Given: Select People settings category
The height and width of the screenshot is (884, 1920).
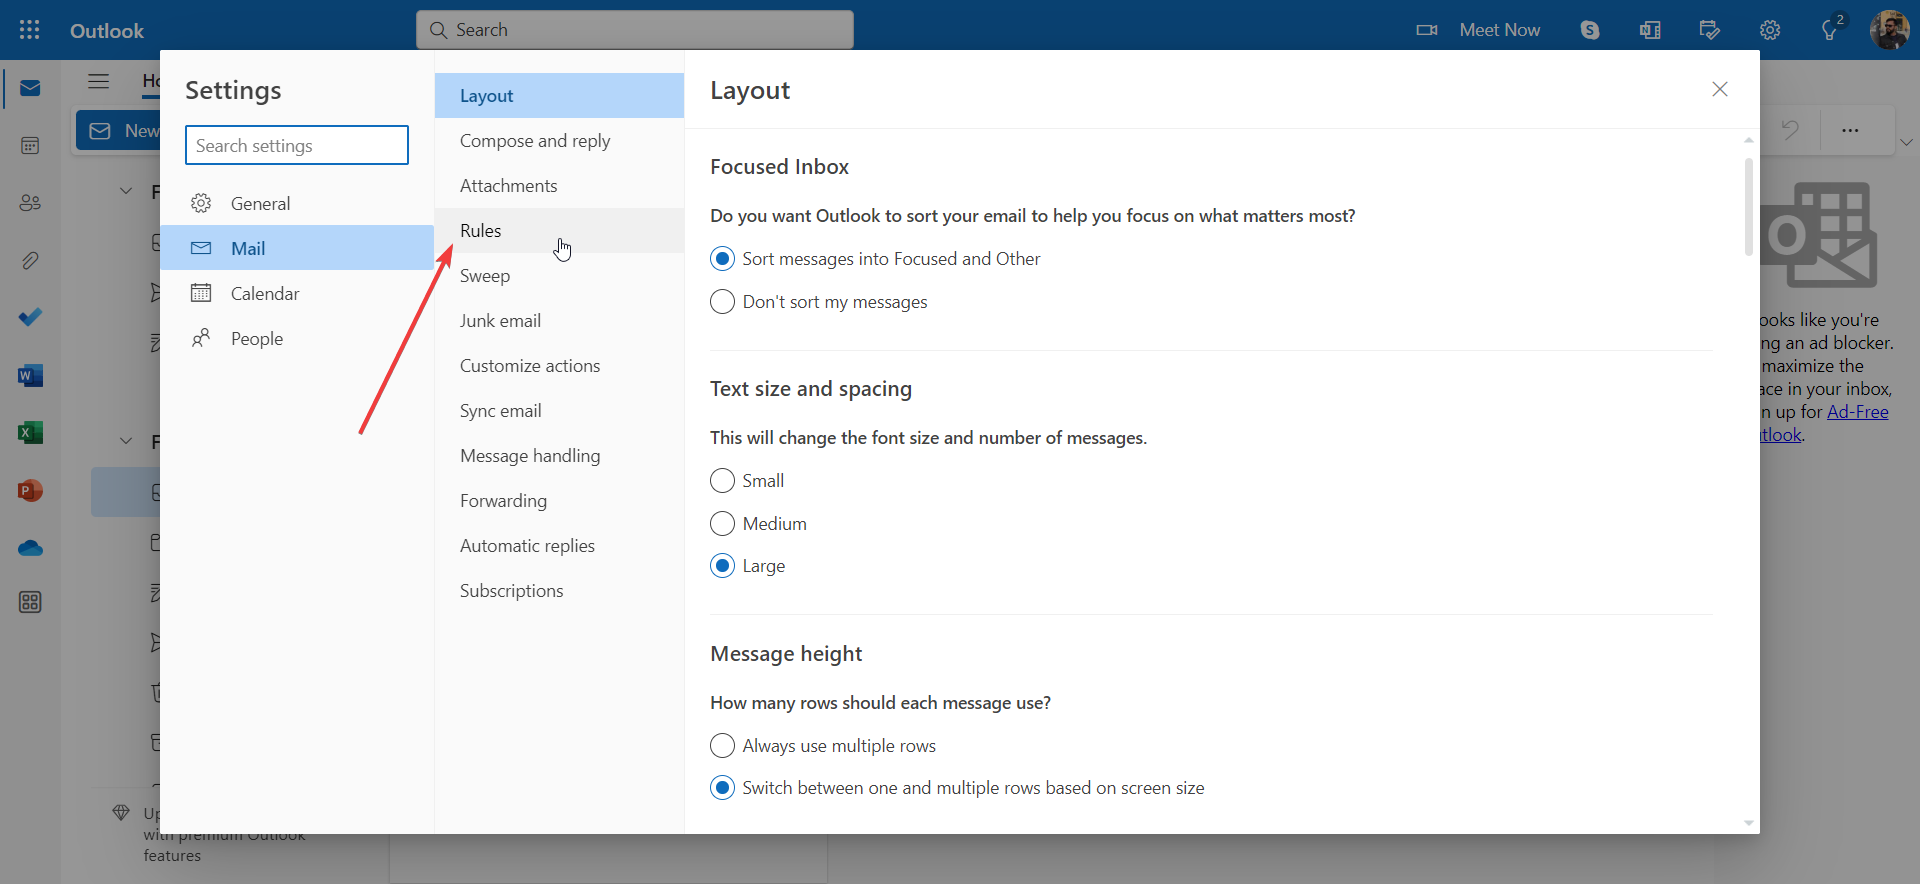Looking at the screenshot, I should [x=297, y=338].
